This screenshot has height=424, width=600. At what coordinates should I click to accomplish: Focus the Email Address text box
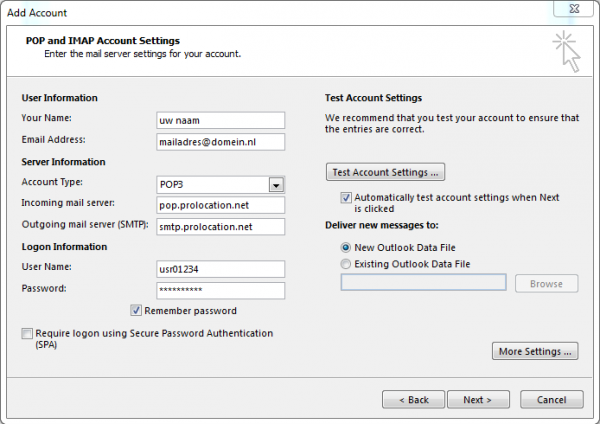pyautogui.click(x=220, y=142)
